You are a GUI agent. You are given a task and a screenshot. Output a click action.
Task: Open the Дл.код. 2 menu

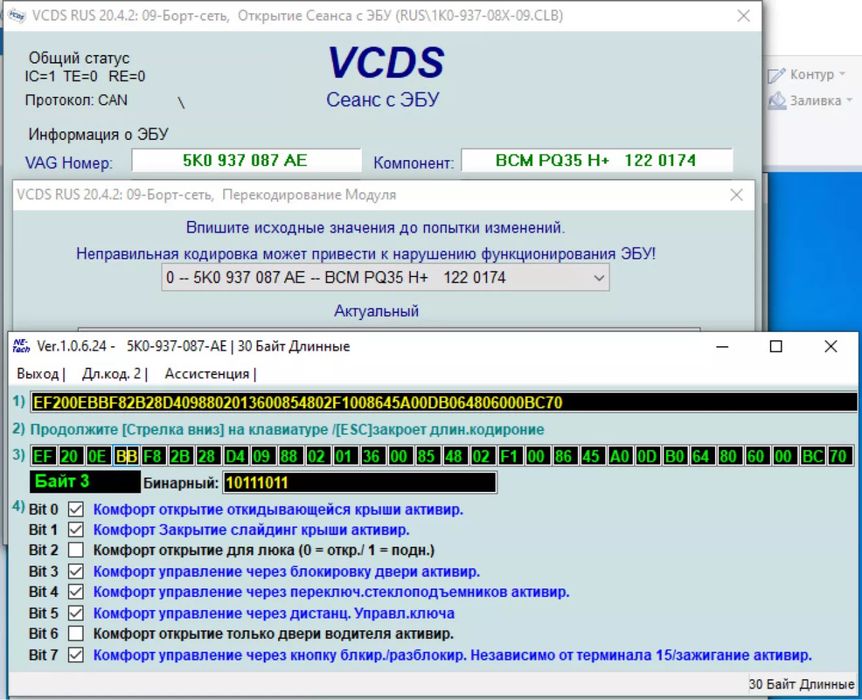pyautogui.click(x=111, y=374)
